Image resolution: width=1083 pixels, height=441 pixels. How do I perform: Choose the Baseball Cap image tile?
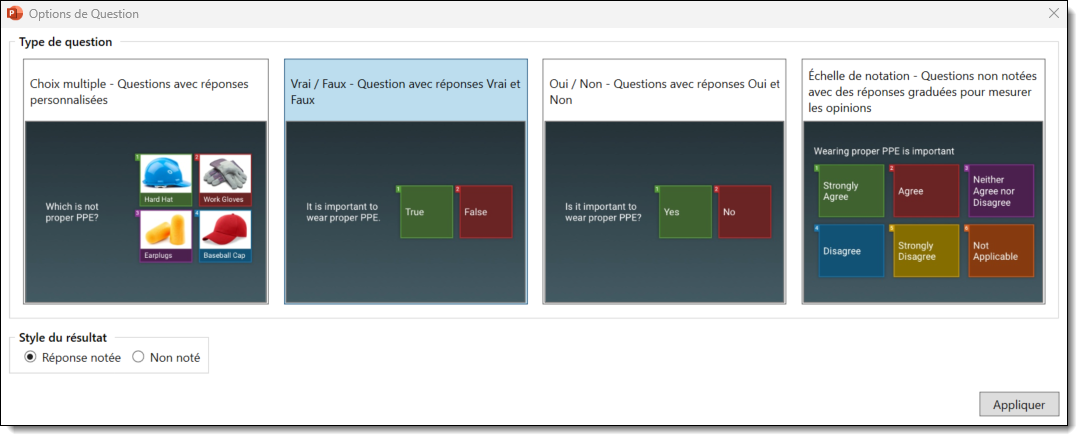click(x=224, y=236)
